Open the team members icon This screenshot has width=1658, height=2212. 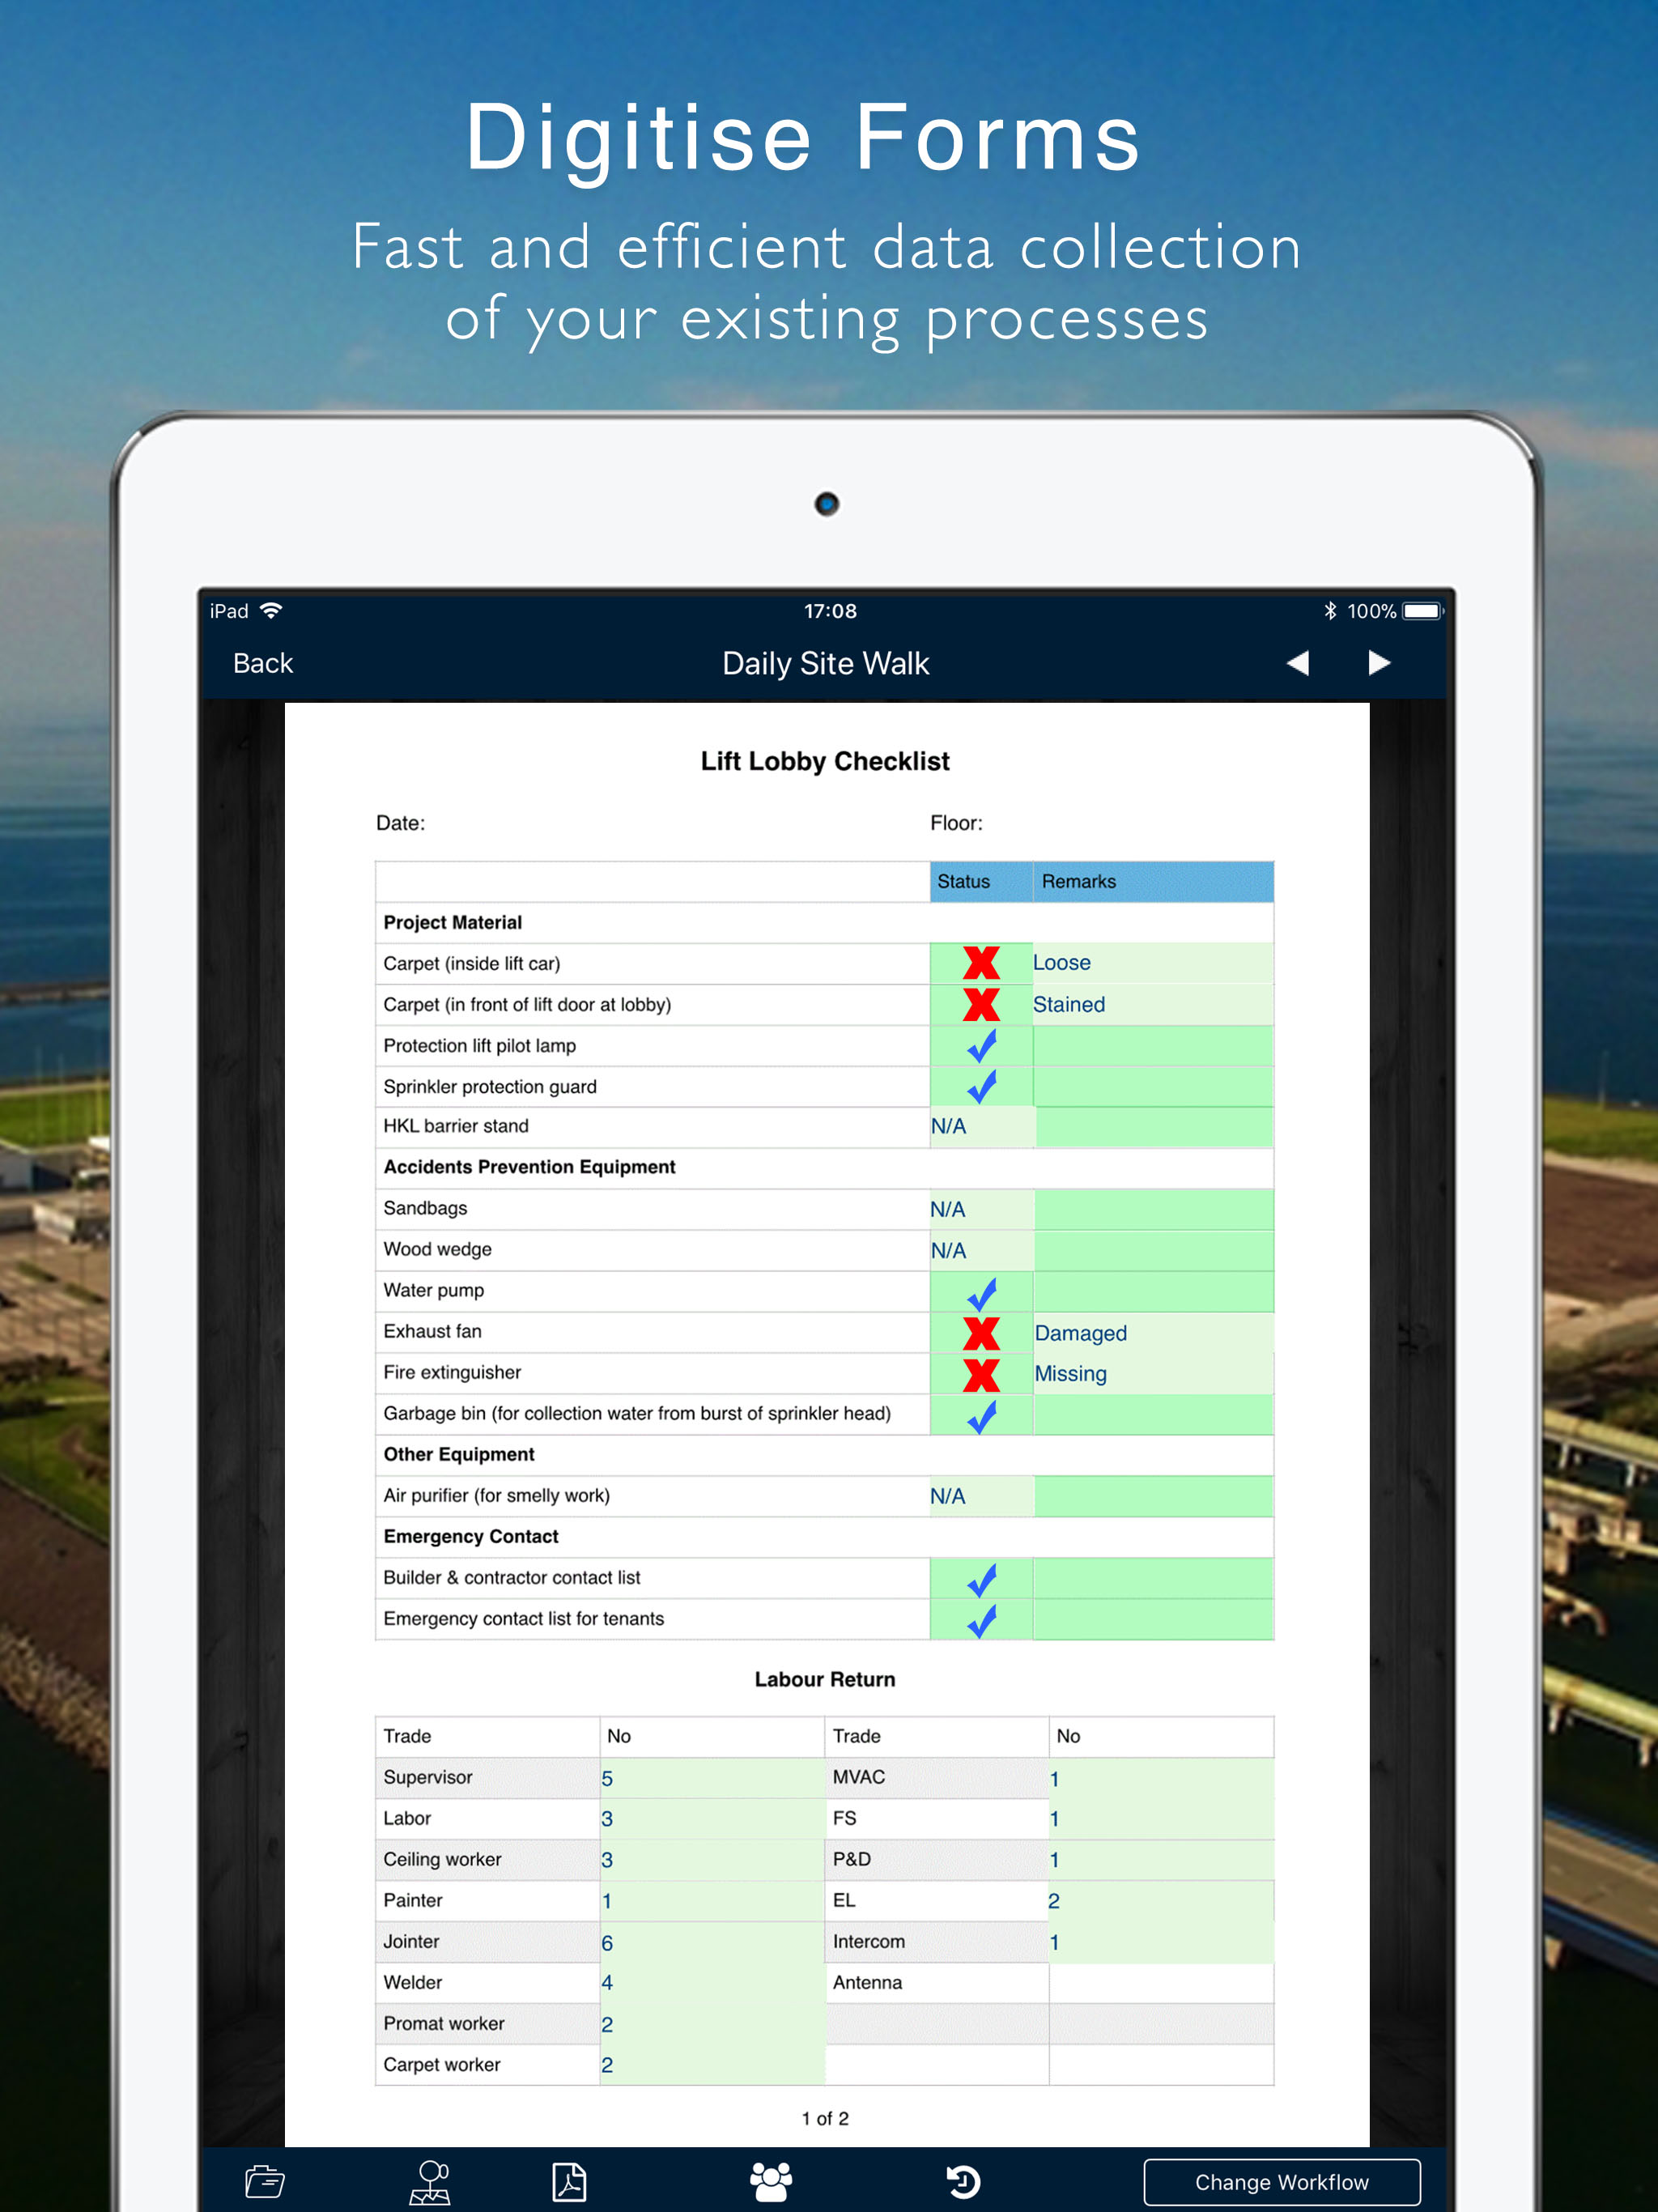coord(771,2181)
